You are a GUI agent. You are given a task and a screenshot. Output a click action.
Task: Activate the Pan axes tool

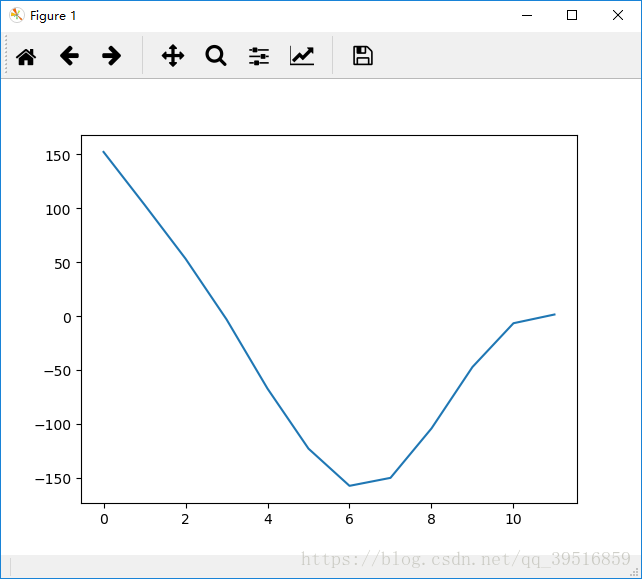click(x=173, y=56)
